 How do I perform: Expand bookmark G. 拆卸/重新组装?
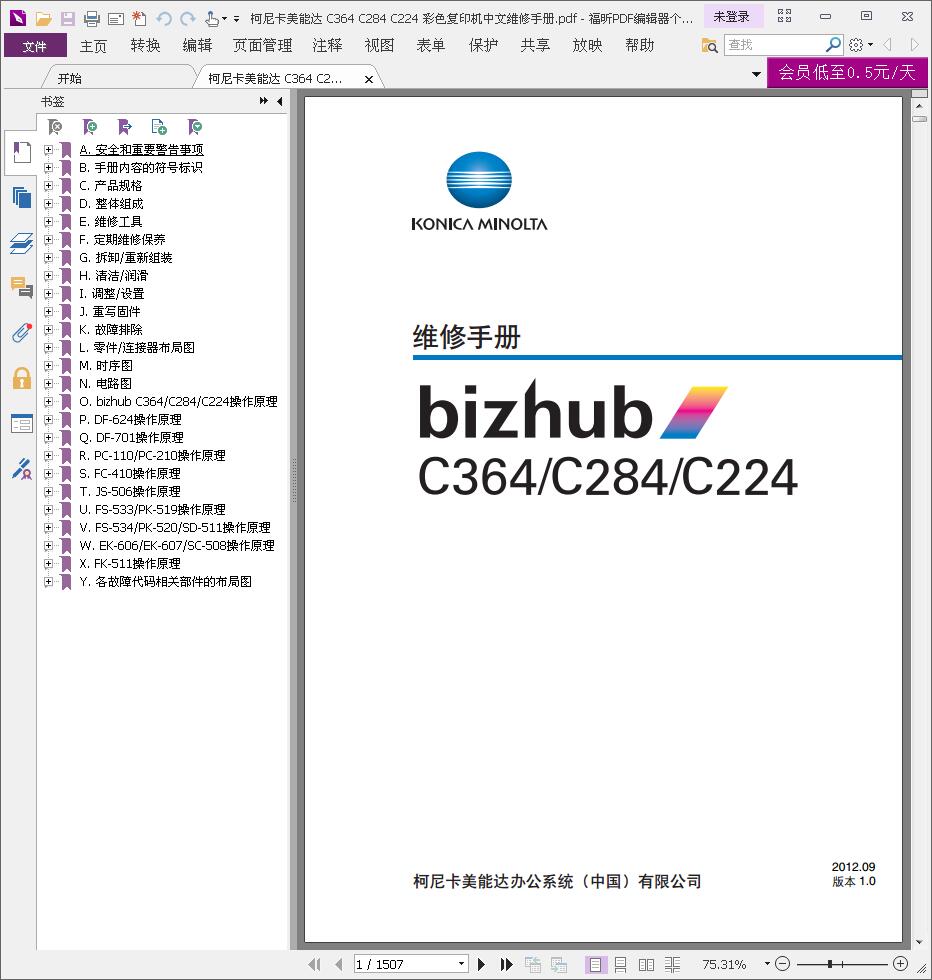(x=48, y=258)
